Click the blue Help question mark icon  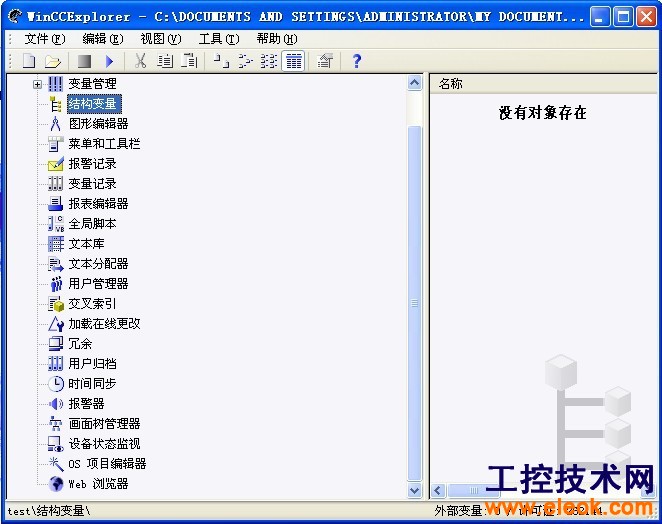click(357, 61)
